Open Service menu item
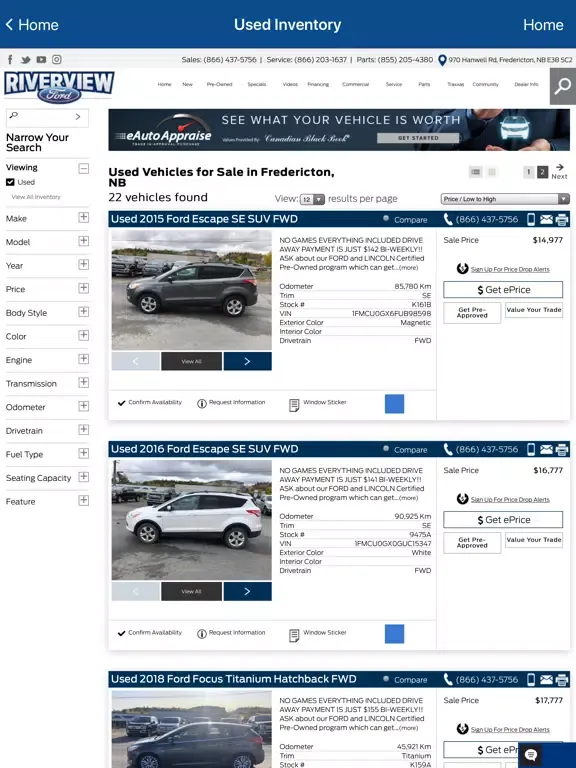The image size is (576, 768). click(394, 84)
